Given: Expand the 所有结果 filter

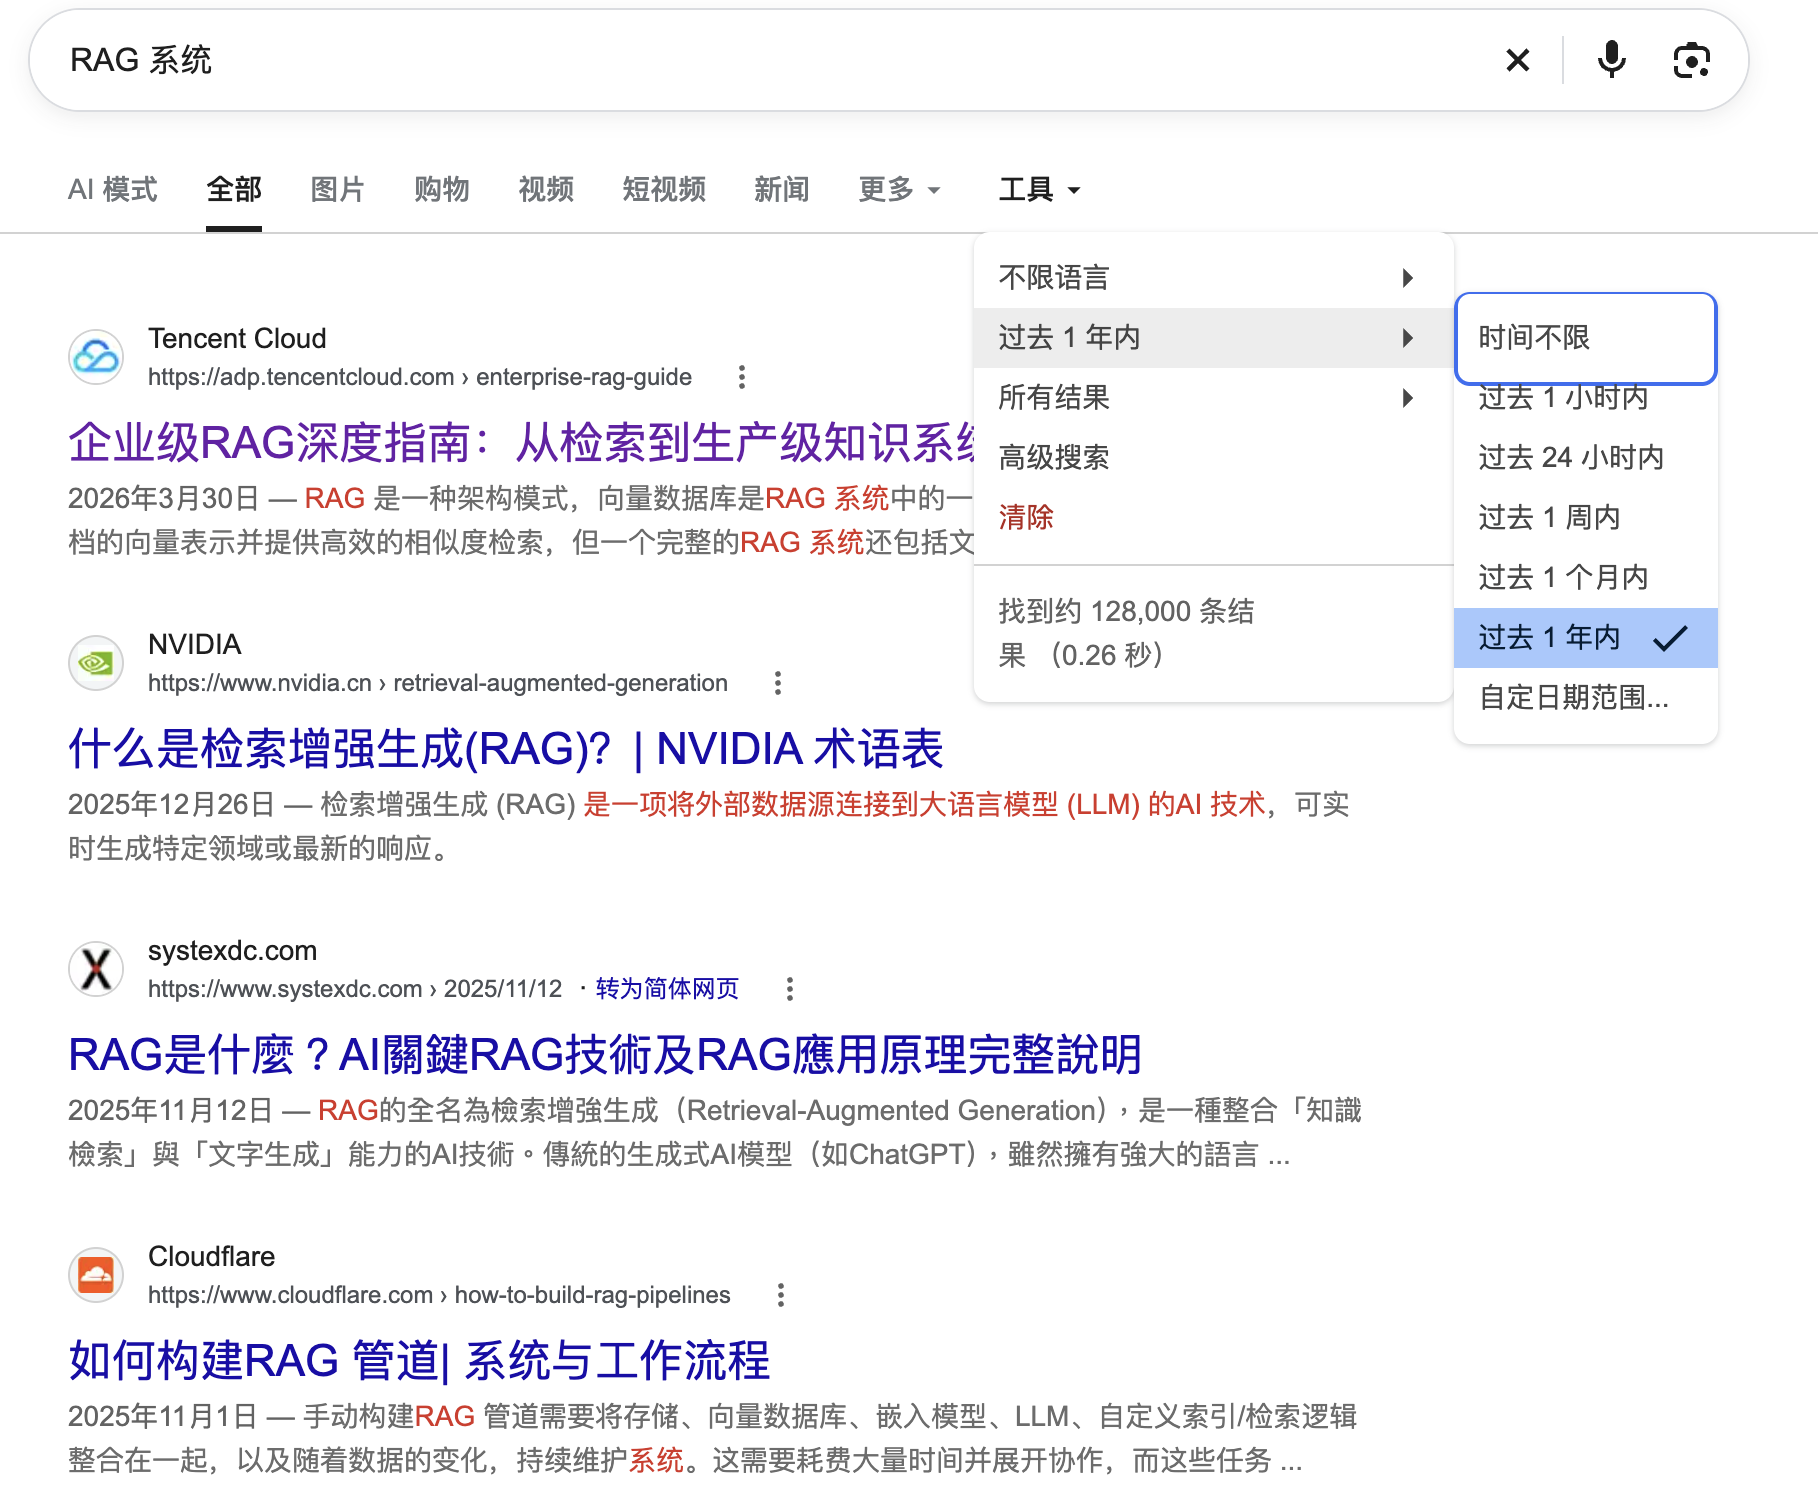Looking at the screenshot, I should pos(1213,397).
